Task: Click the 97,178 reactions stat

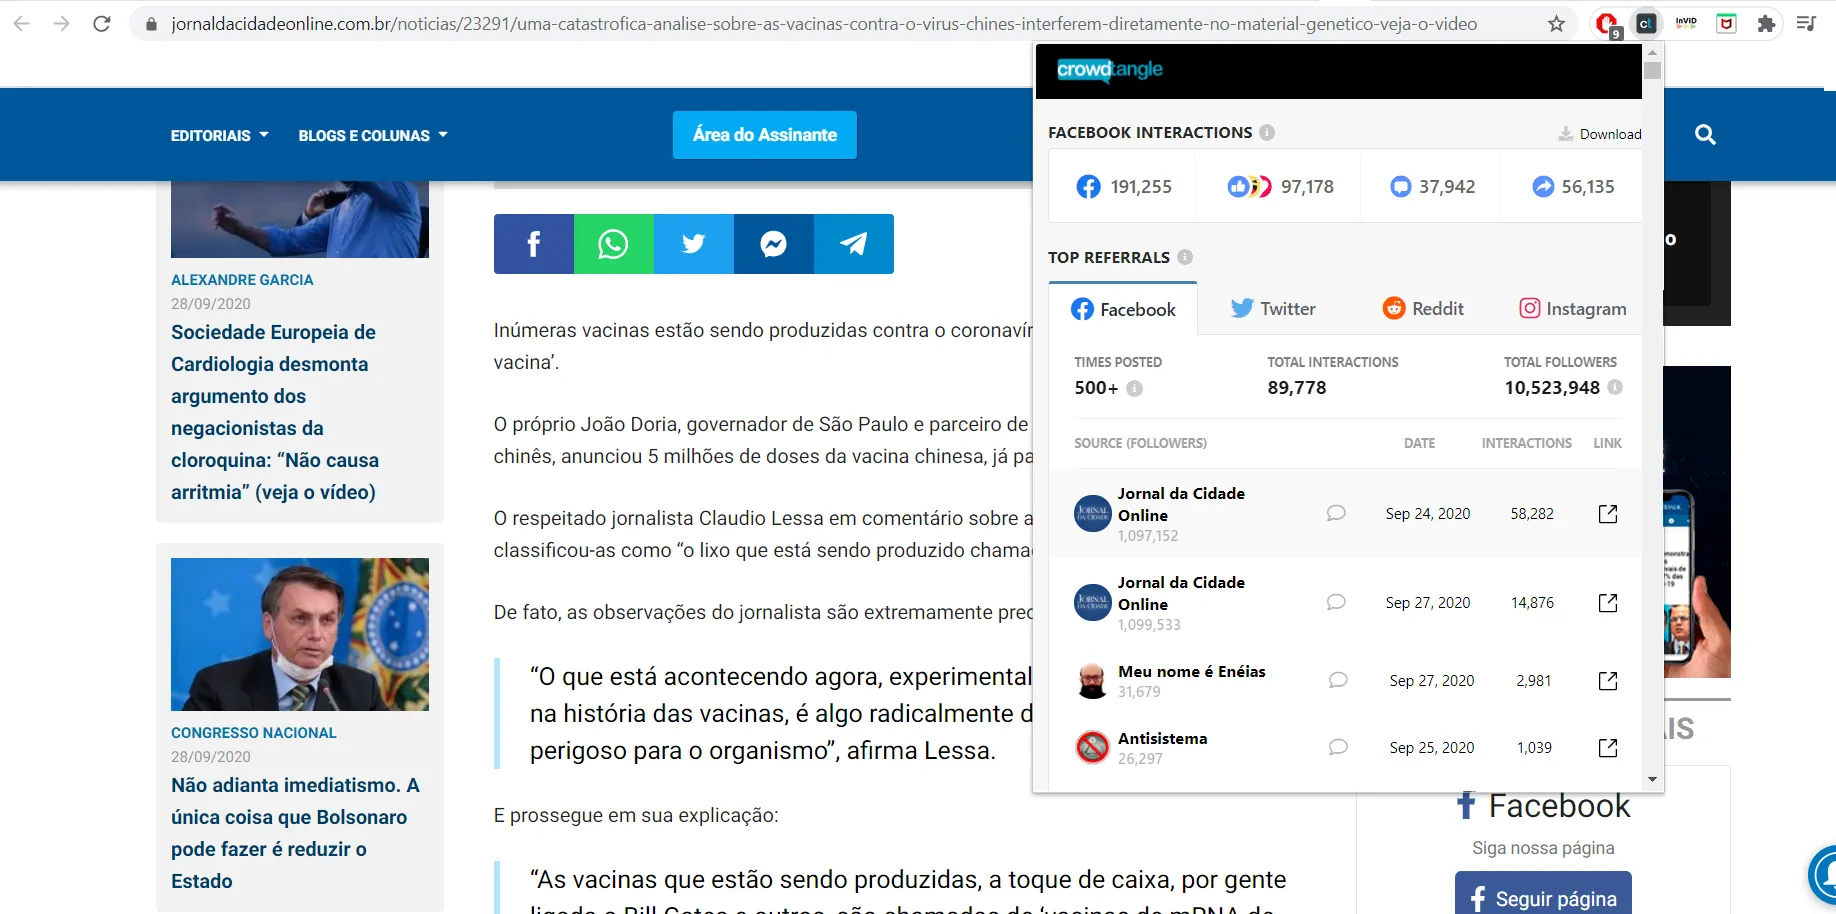Action: (1280, 187)
